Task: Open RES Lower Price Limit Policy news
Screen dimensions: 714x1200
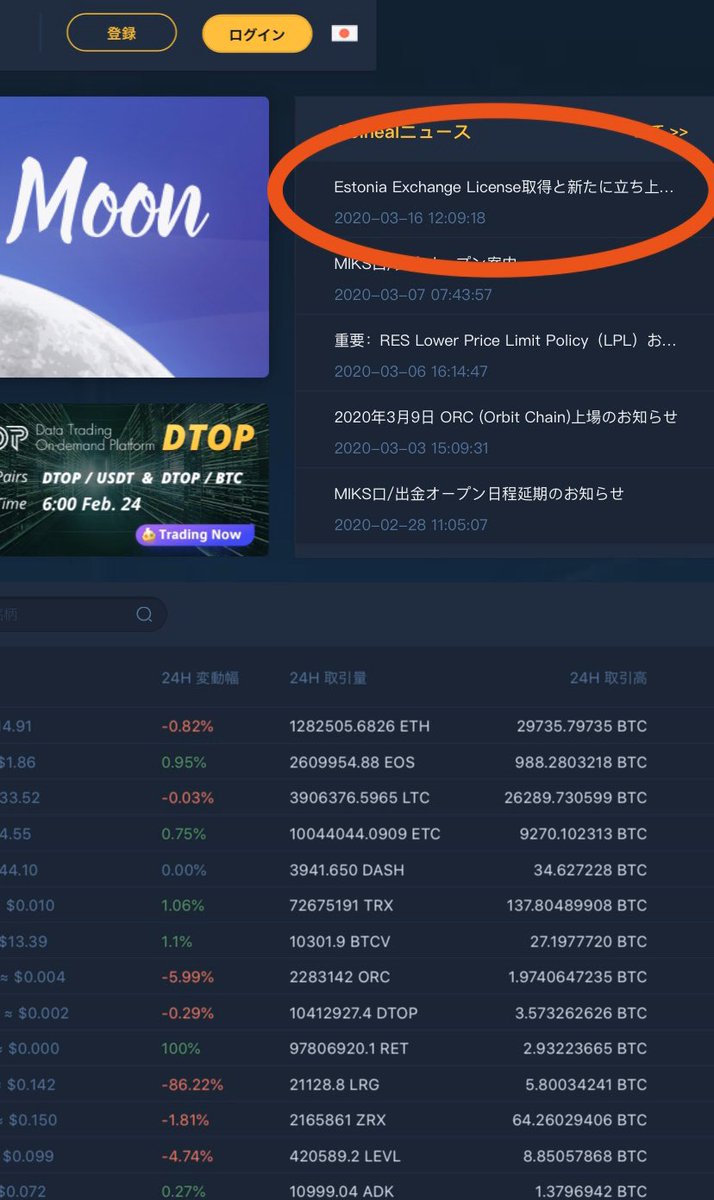Action: point(505,340)
